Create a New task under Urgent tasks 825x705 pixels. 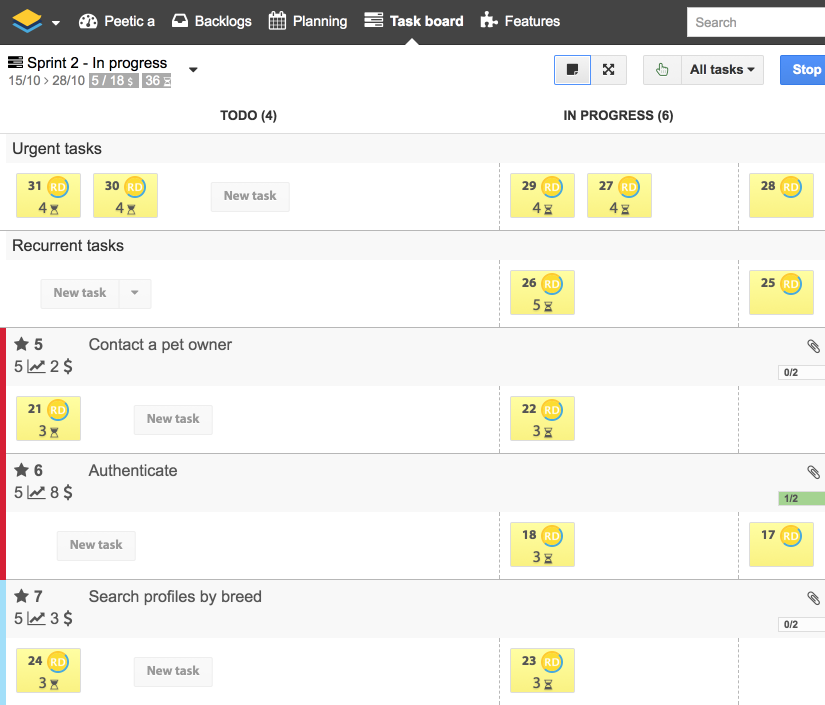[250, 196]
